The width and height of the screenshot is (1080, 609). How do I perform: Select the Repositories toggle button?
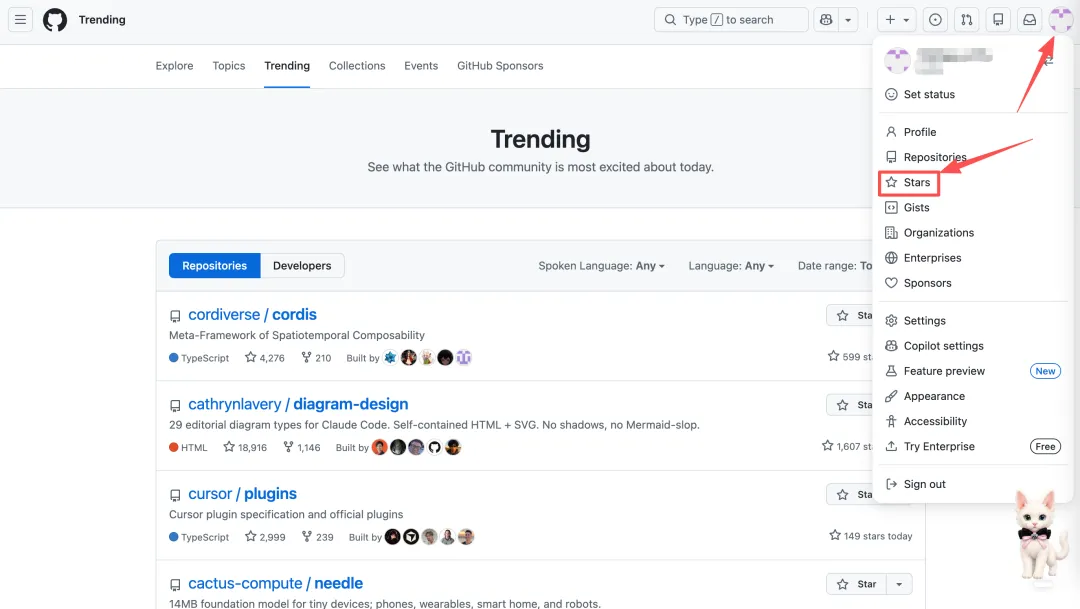(214, 265)
